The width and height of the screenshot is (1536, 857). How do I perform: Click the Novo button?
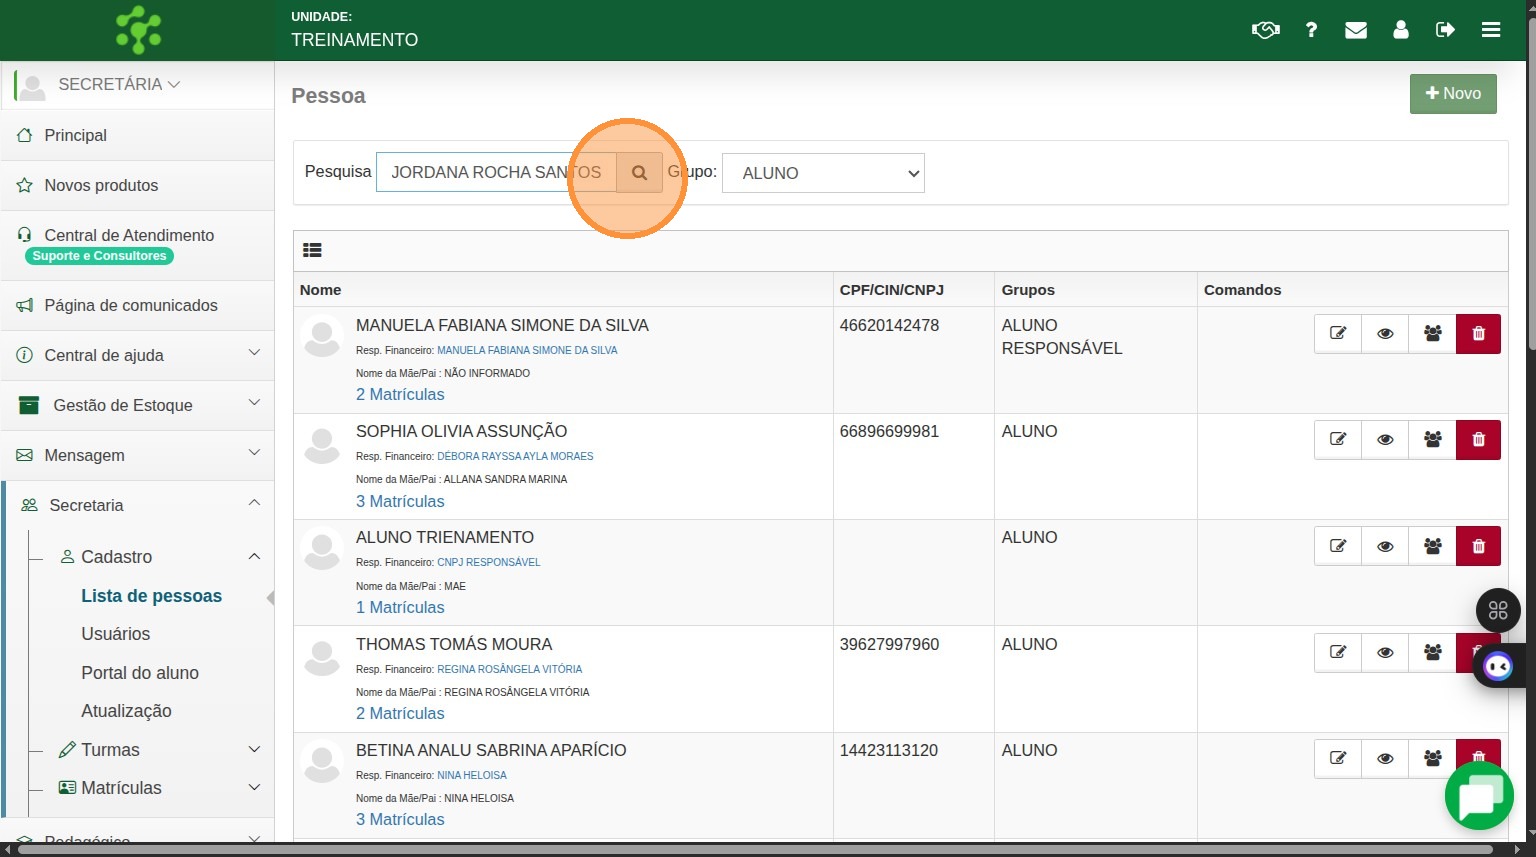click(x=1452, y=94)
